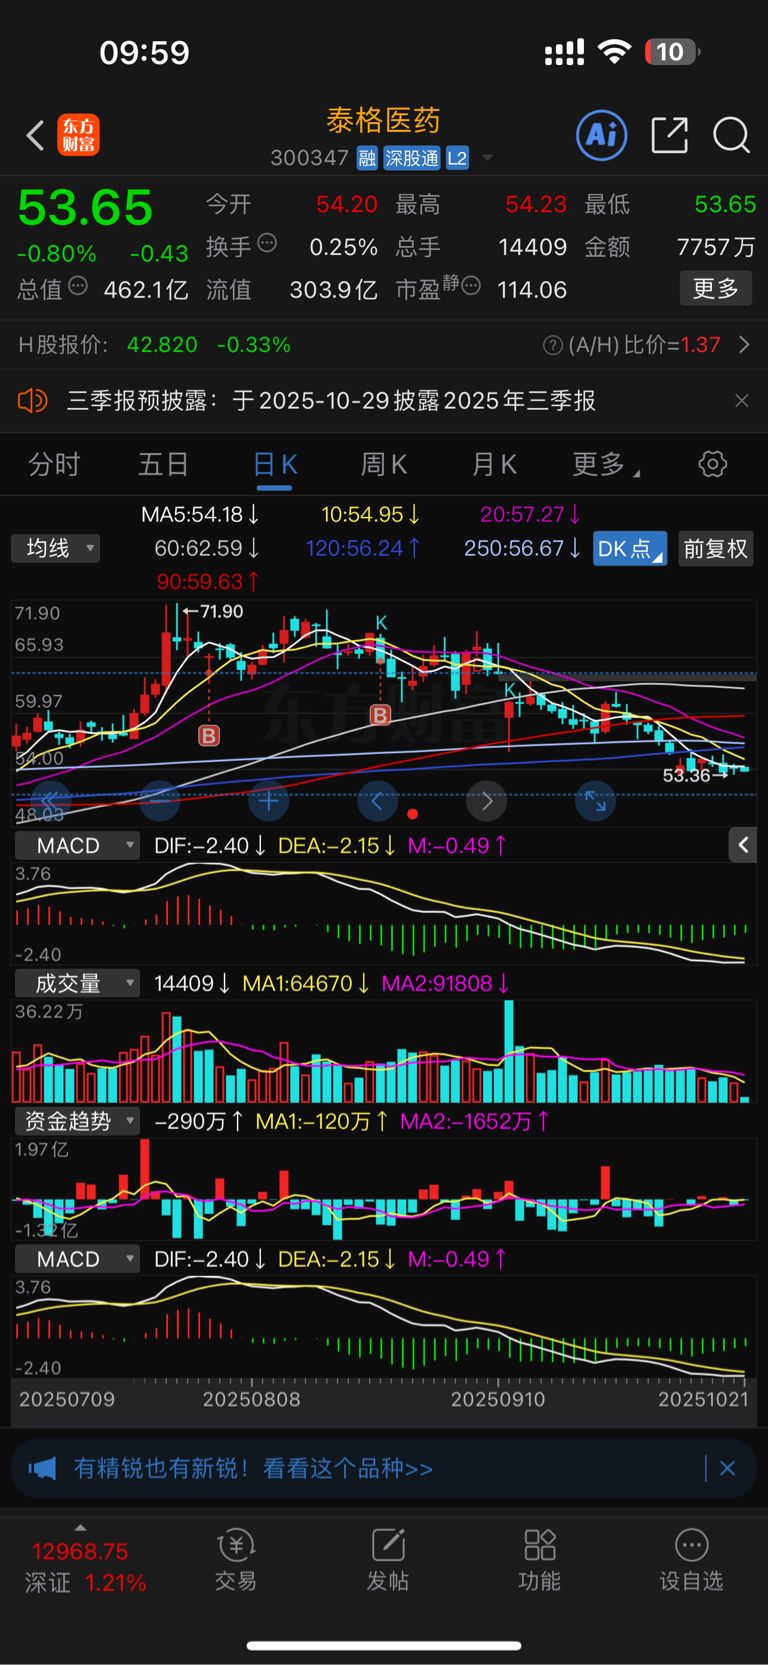This screenshot has width=768, height=1665.
Task: Tap the 换手 info icon
Action: [x=267, y=243]
